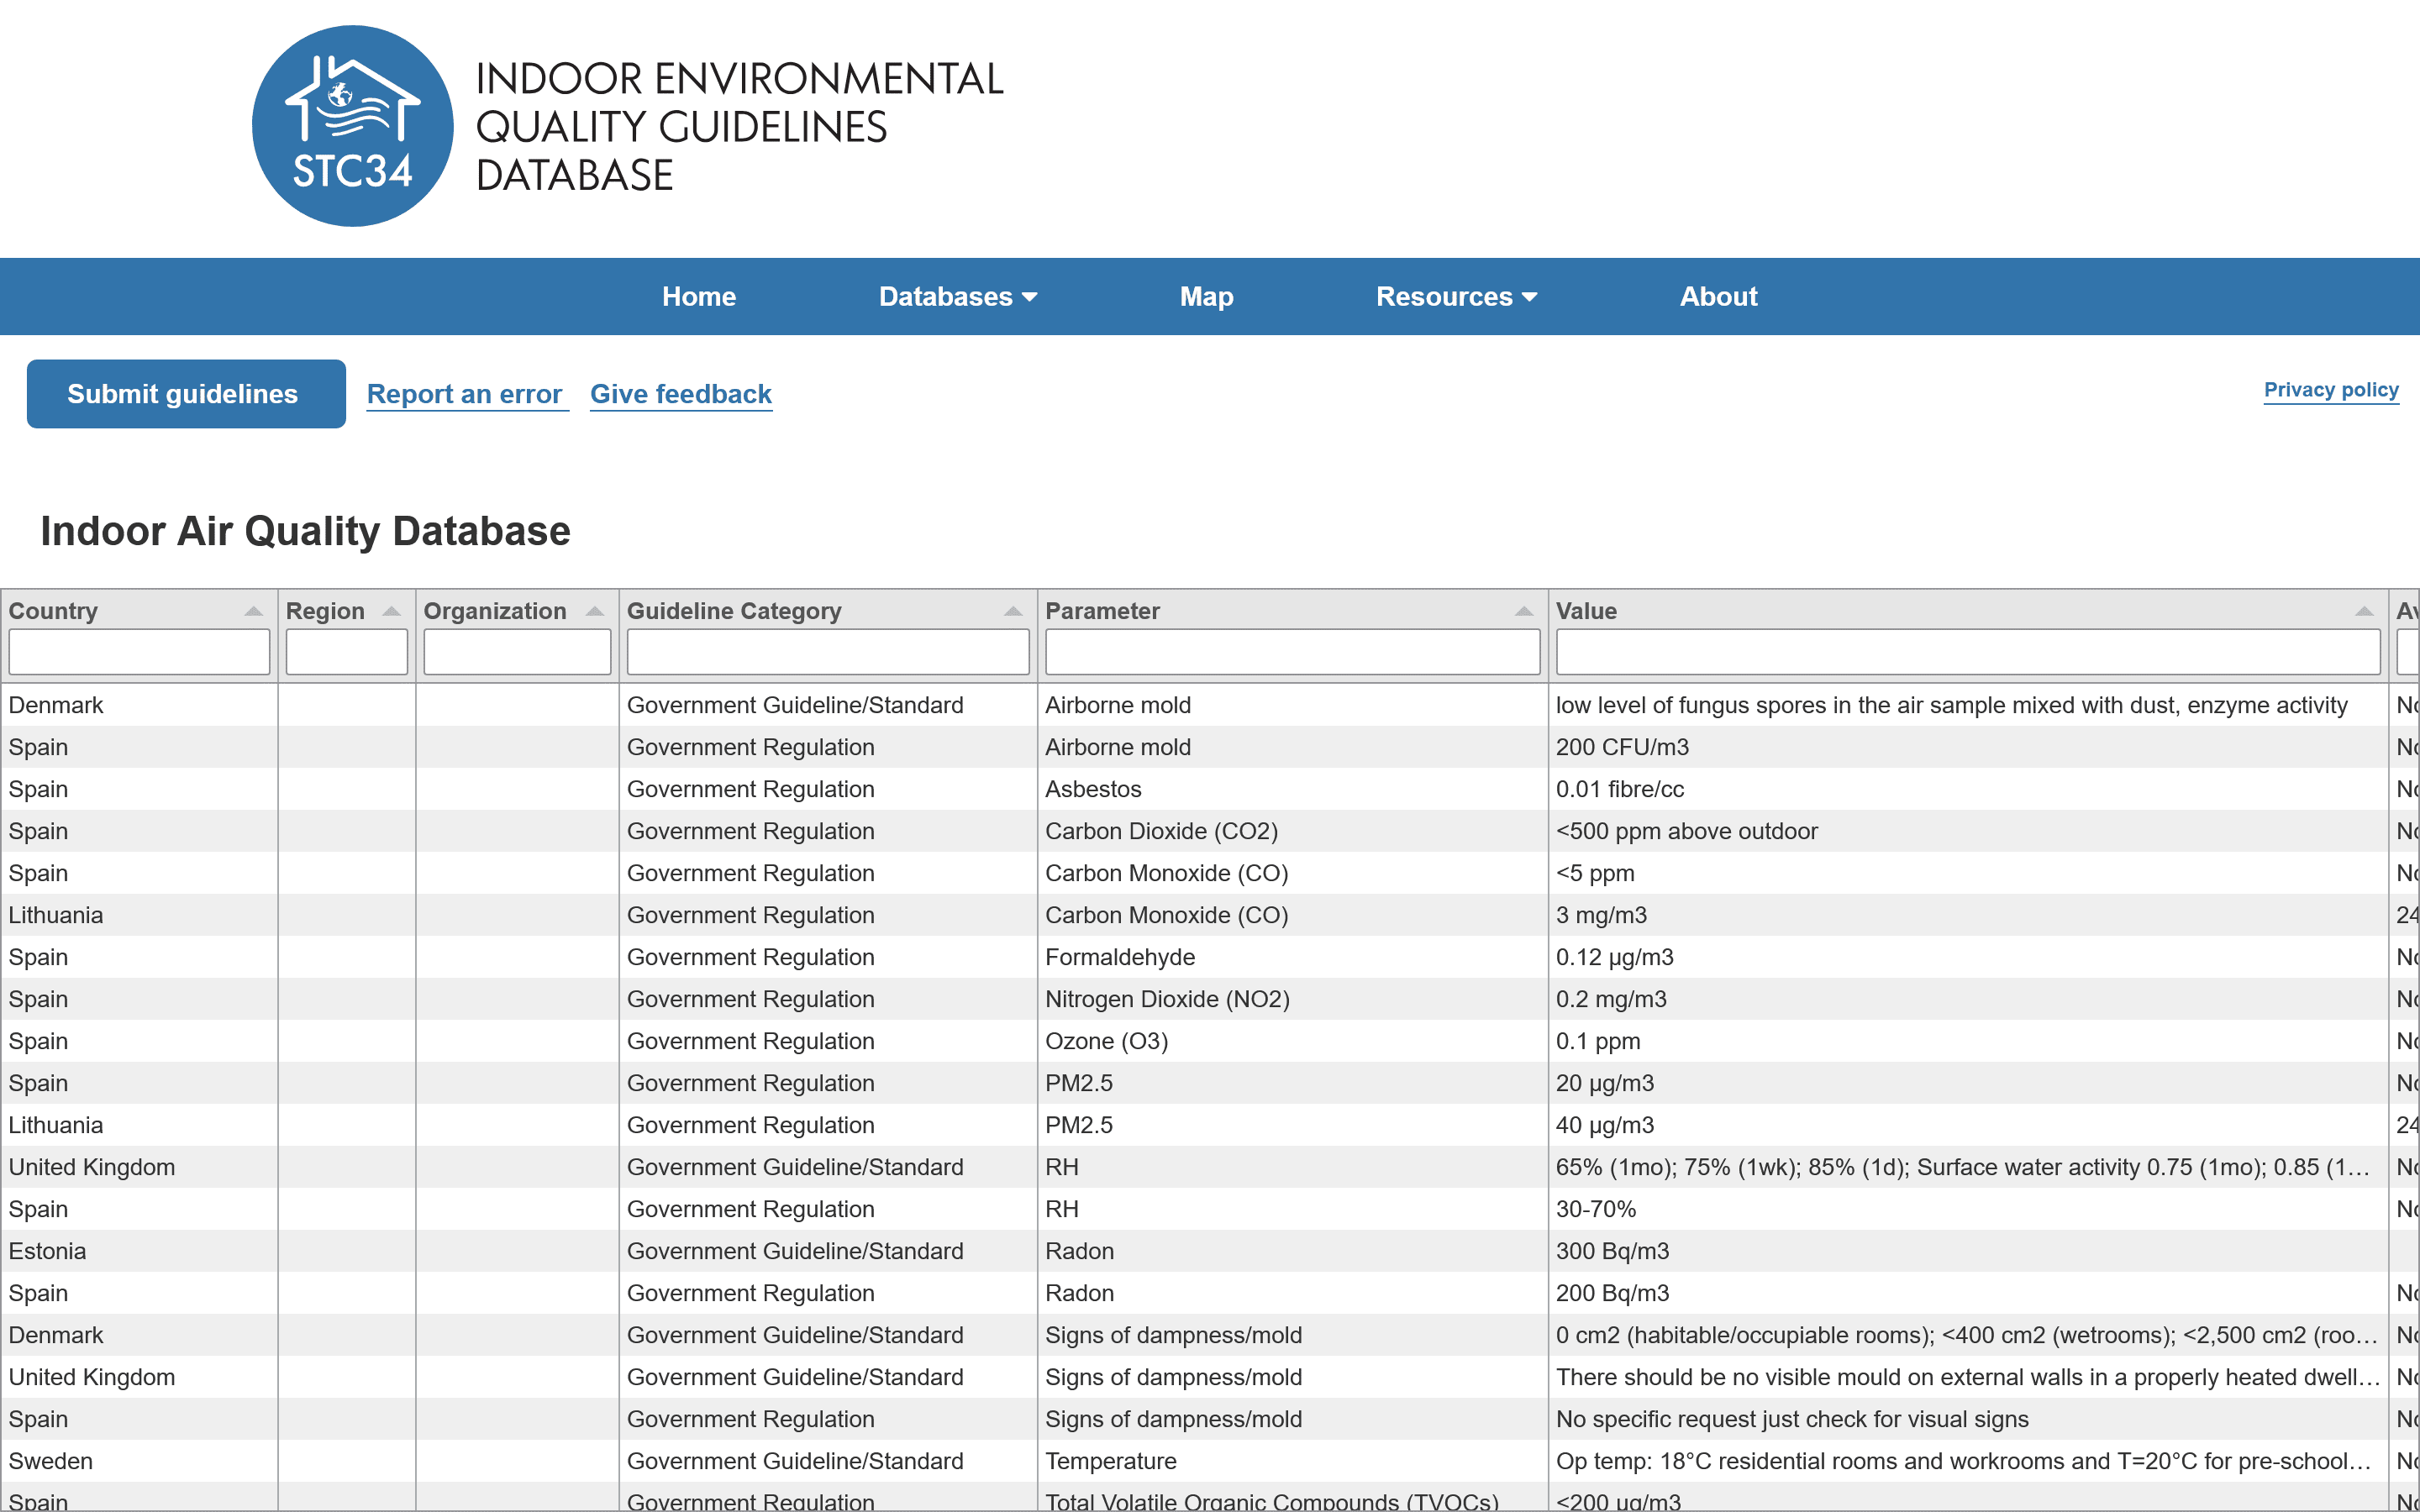This screenshot has height=1512, width=2420.
Task: Select the '<5 ppm' value cell
Action: pyautogui.click(x=1968, y=873)
